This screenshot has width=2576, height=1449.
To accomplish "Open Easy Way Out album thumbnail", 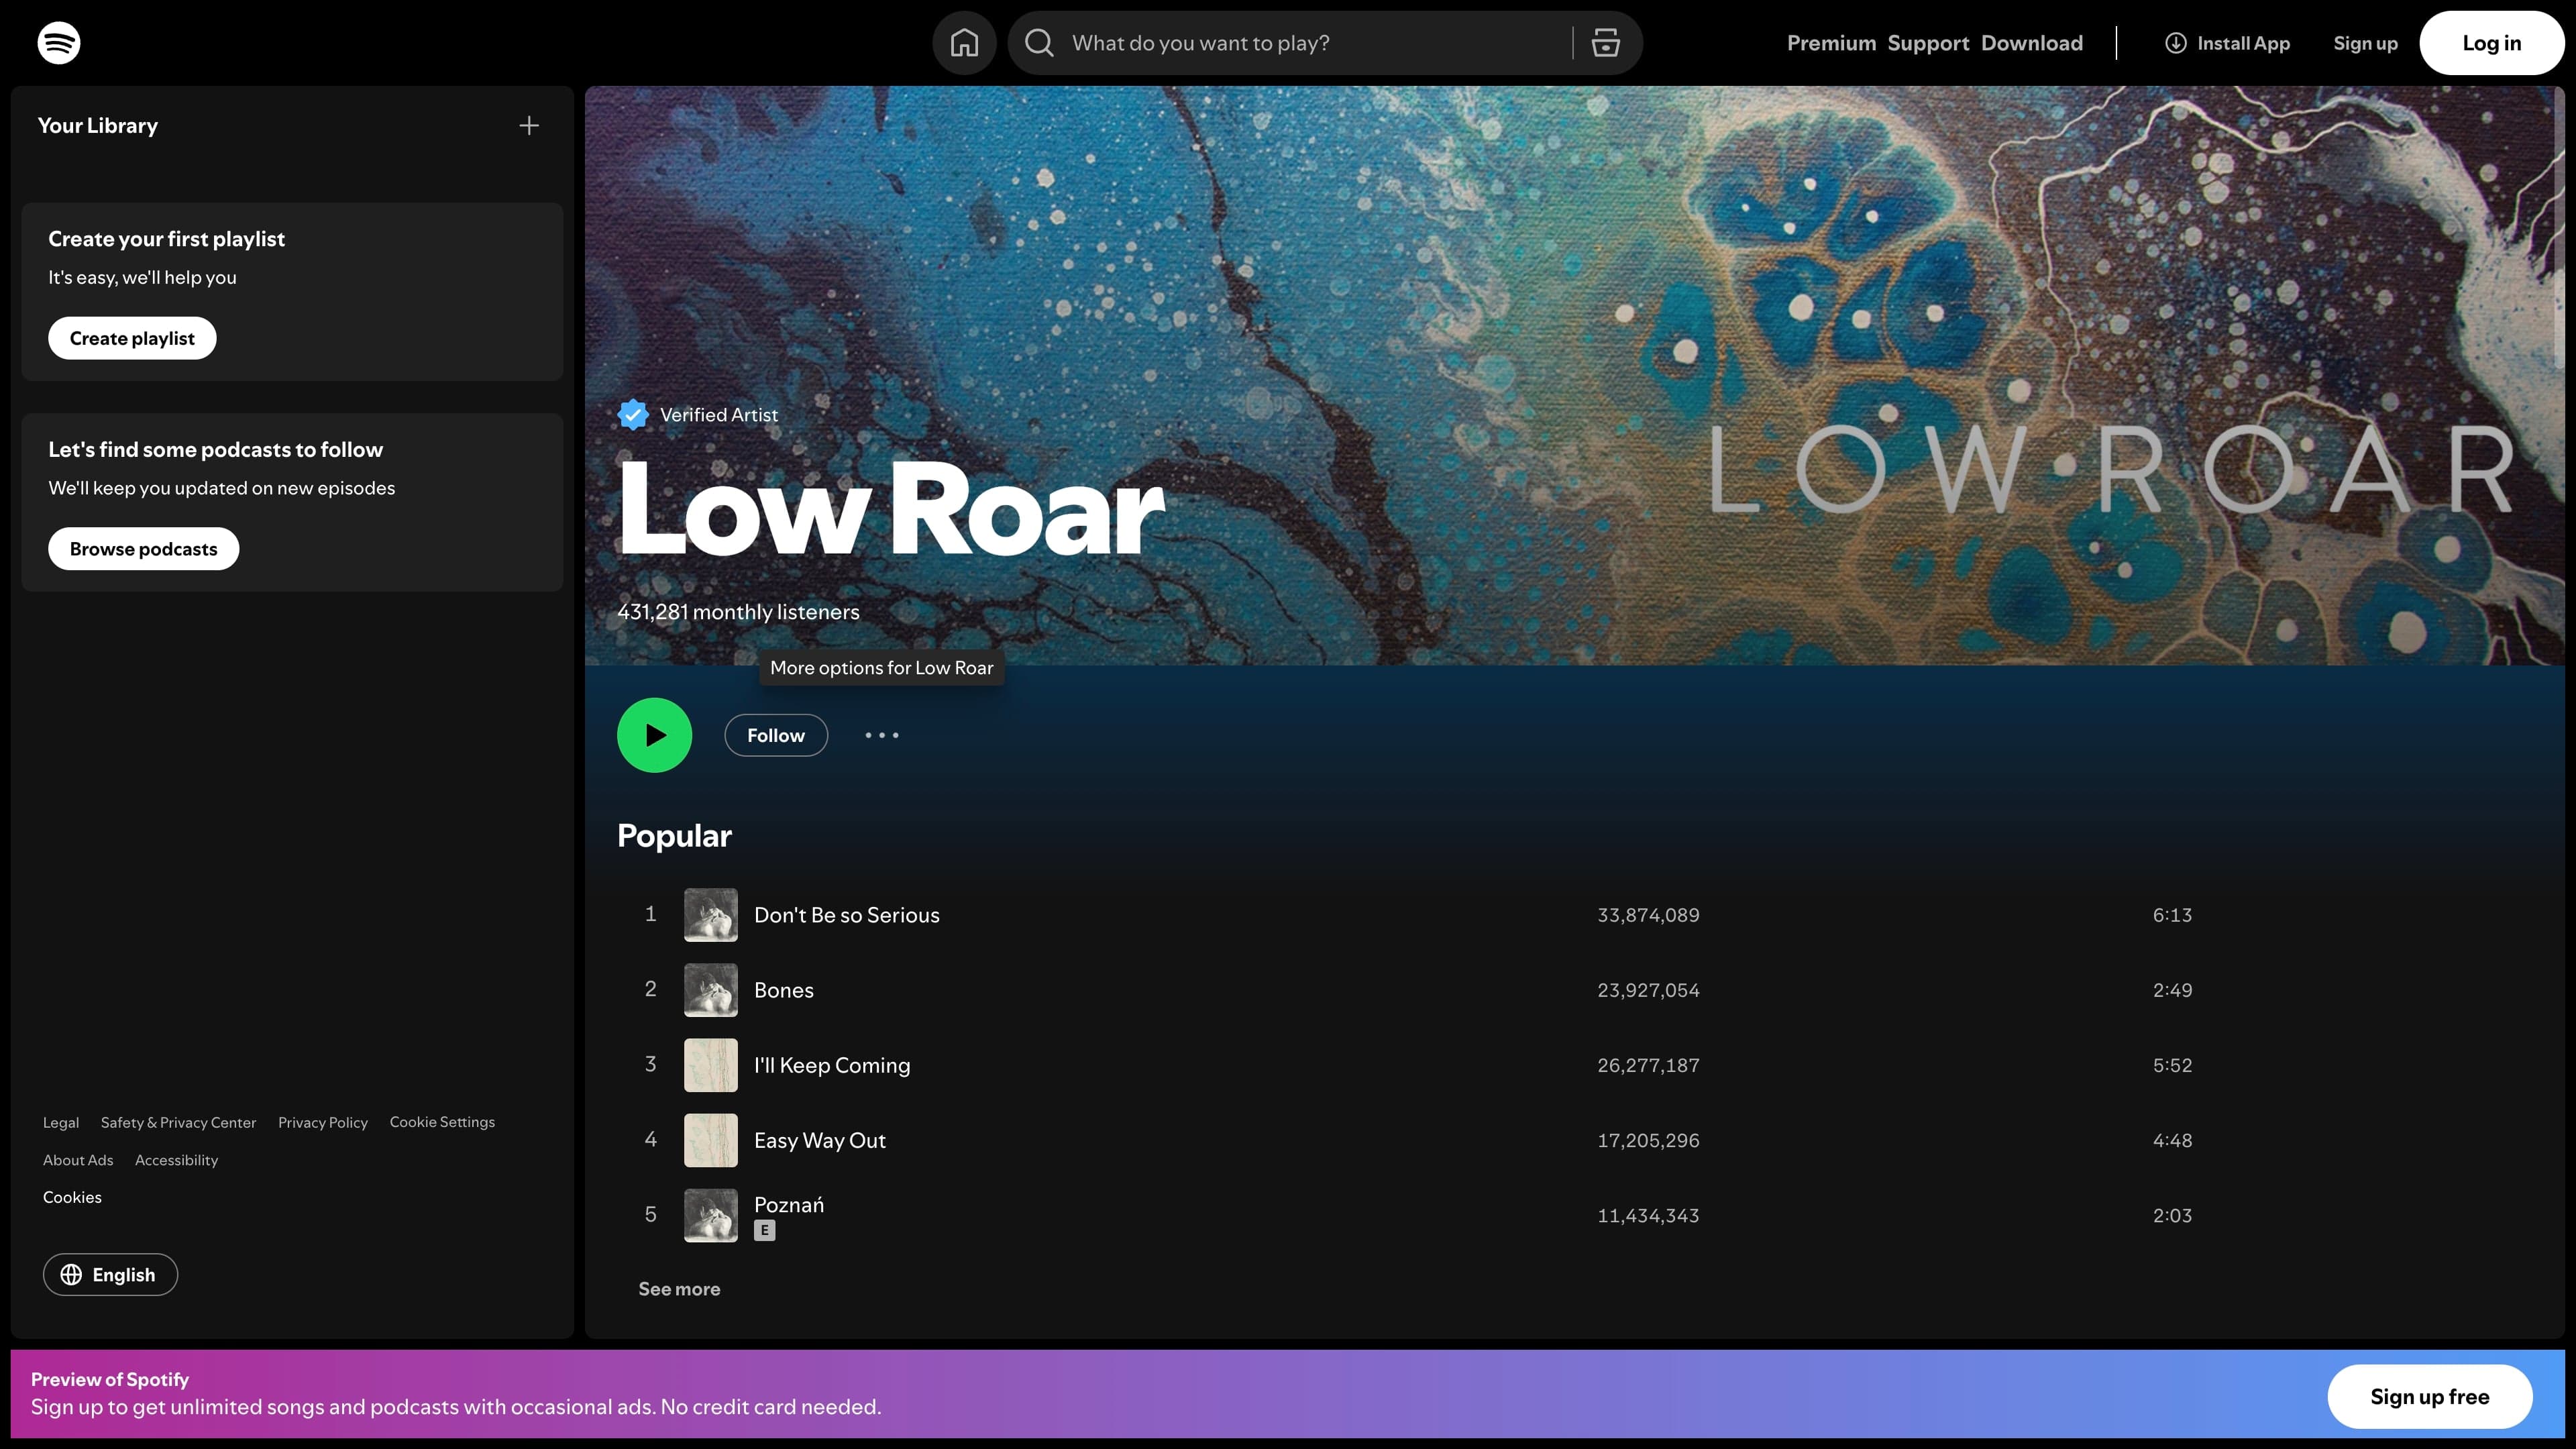I will [x=710, y=1139].
